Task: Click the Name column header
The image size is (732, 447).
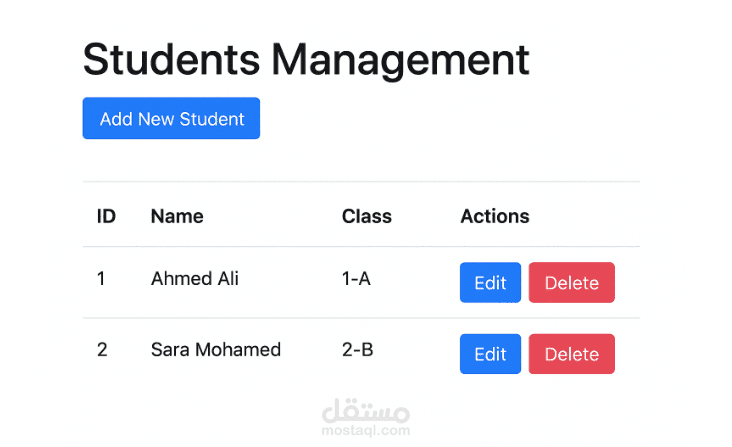Action: [177, 216]
